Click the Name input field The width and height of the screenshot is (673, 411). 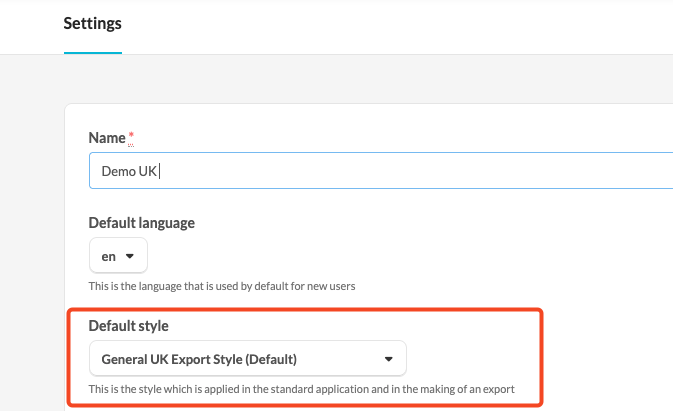point(380,170)
